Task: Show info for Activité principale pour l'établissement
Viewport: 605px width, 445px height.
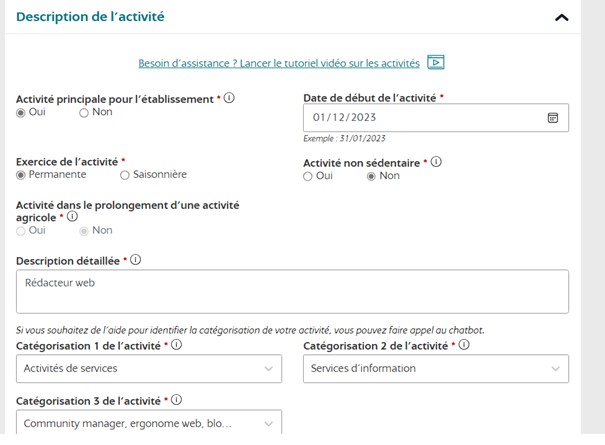Action: pos(229,98)
